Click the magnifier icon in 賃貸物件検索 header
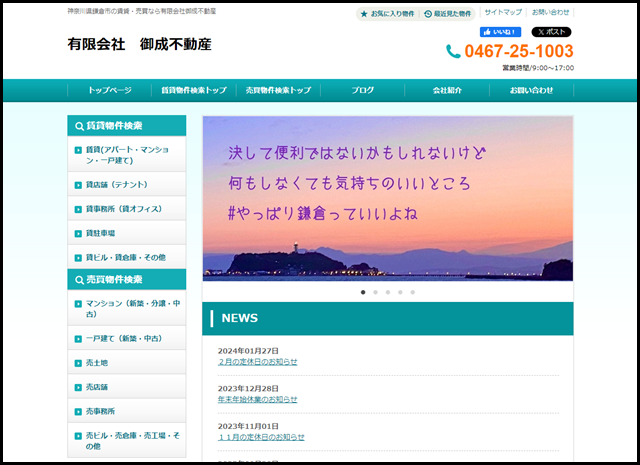The height and width of the screenshot is (465, 640). [80, 126]
